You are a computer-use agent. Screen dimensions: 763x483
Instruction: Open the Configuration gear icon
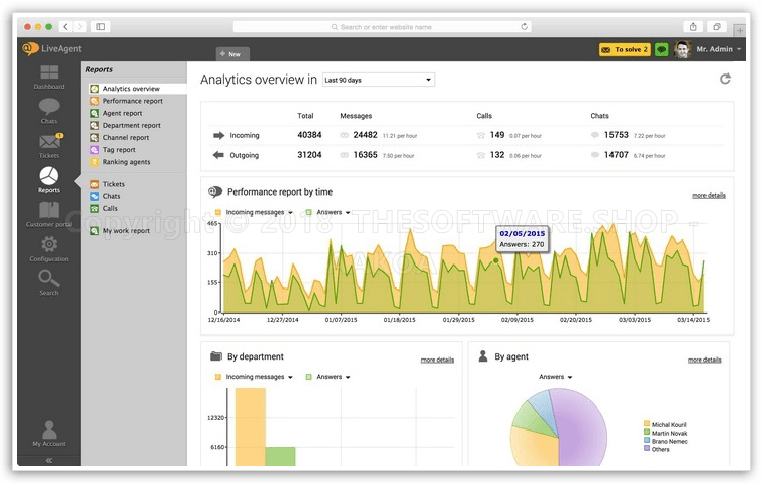point(48,246)
